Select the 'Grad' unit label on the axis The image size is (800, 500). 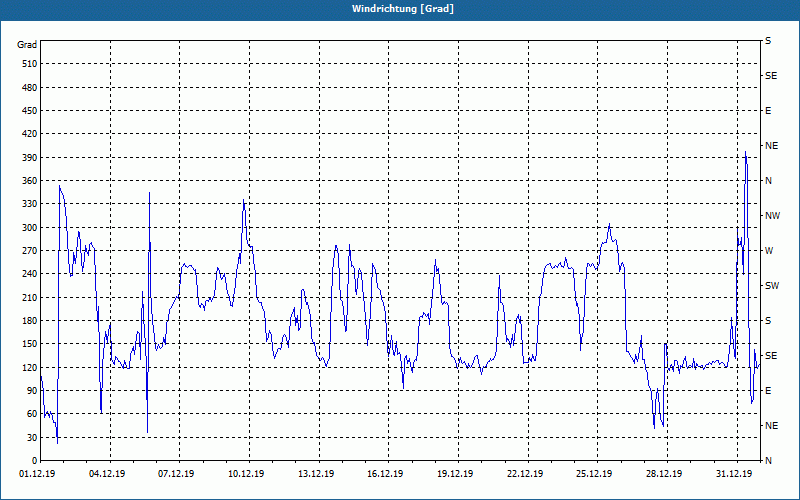(x=27, y=45)
